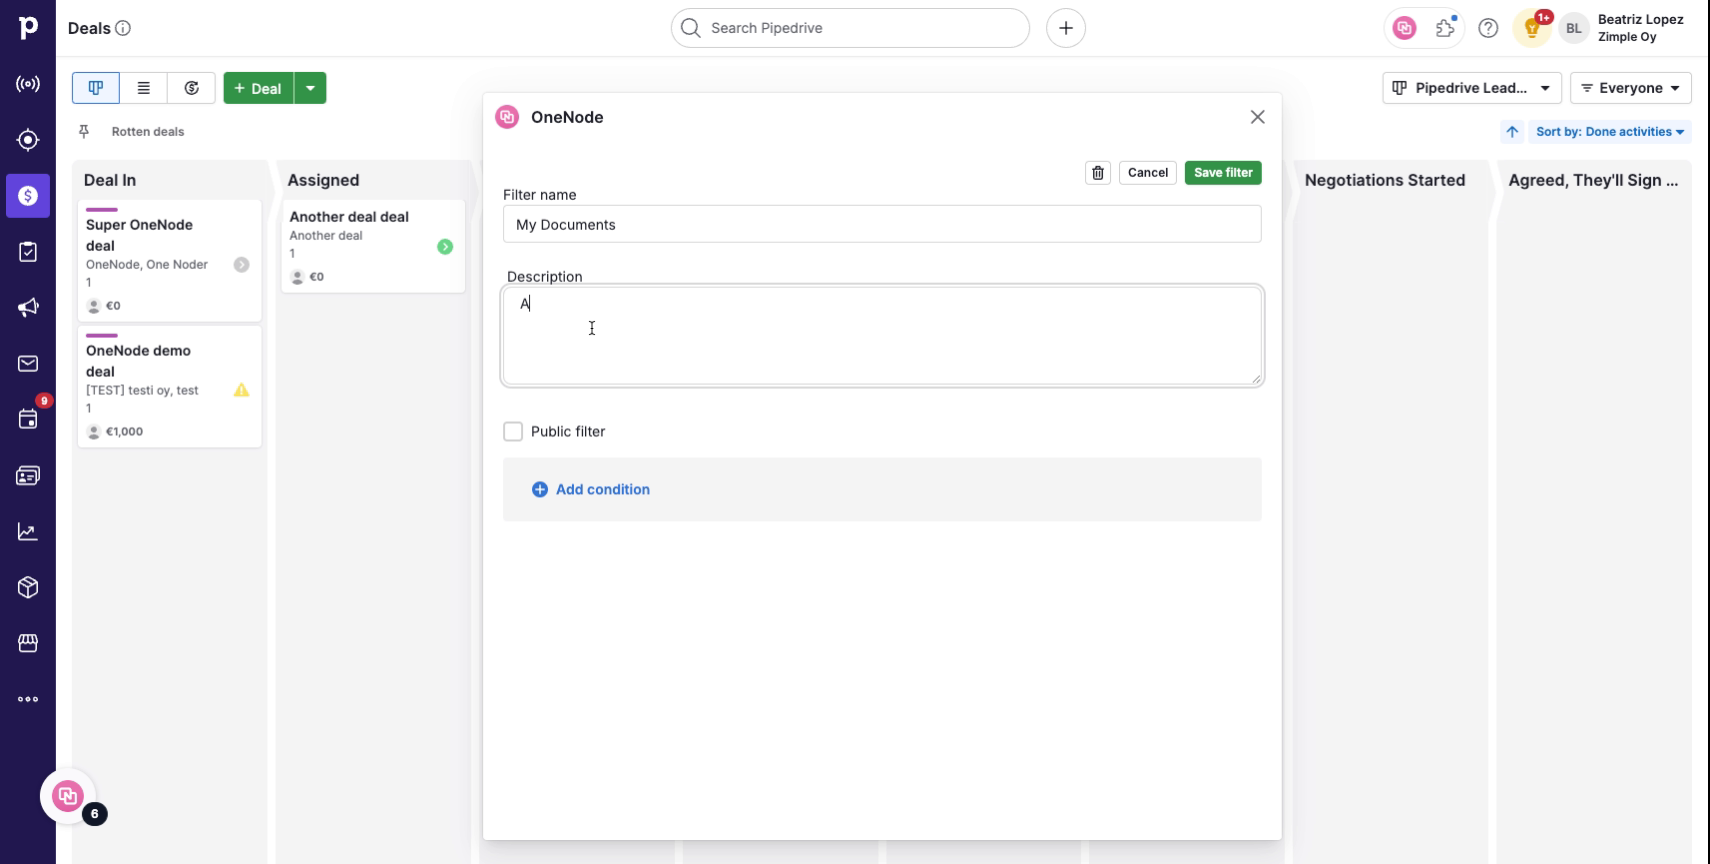Open the lightbulb tips icon
This screenshot has height=864, width=1710.
pos(1531,28)
